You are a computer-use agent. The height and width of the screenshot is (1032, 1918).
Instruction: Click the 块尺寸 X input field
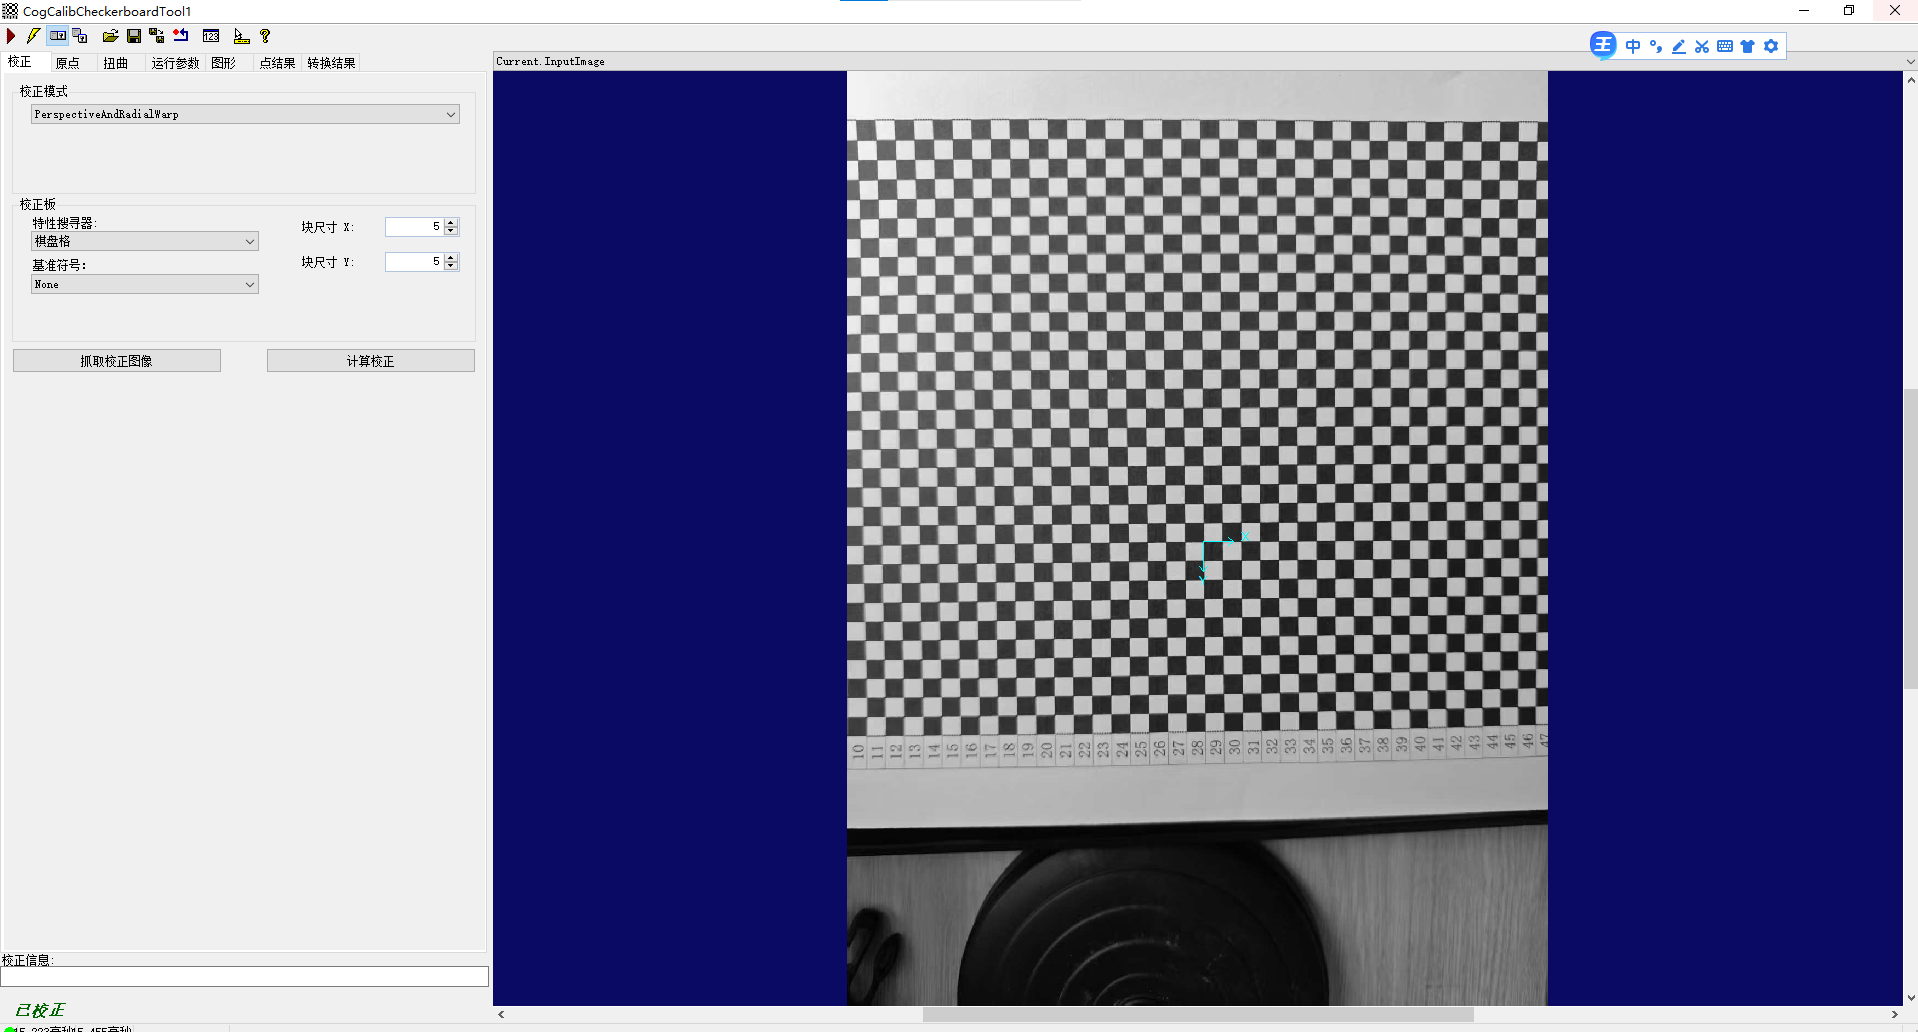pyautogui.click(x=414, y=227)
